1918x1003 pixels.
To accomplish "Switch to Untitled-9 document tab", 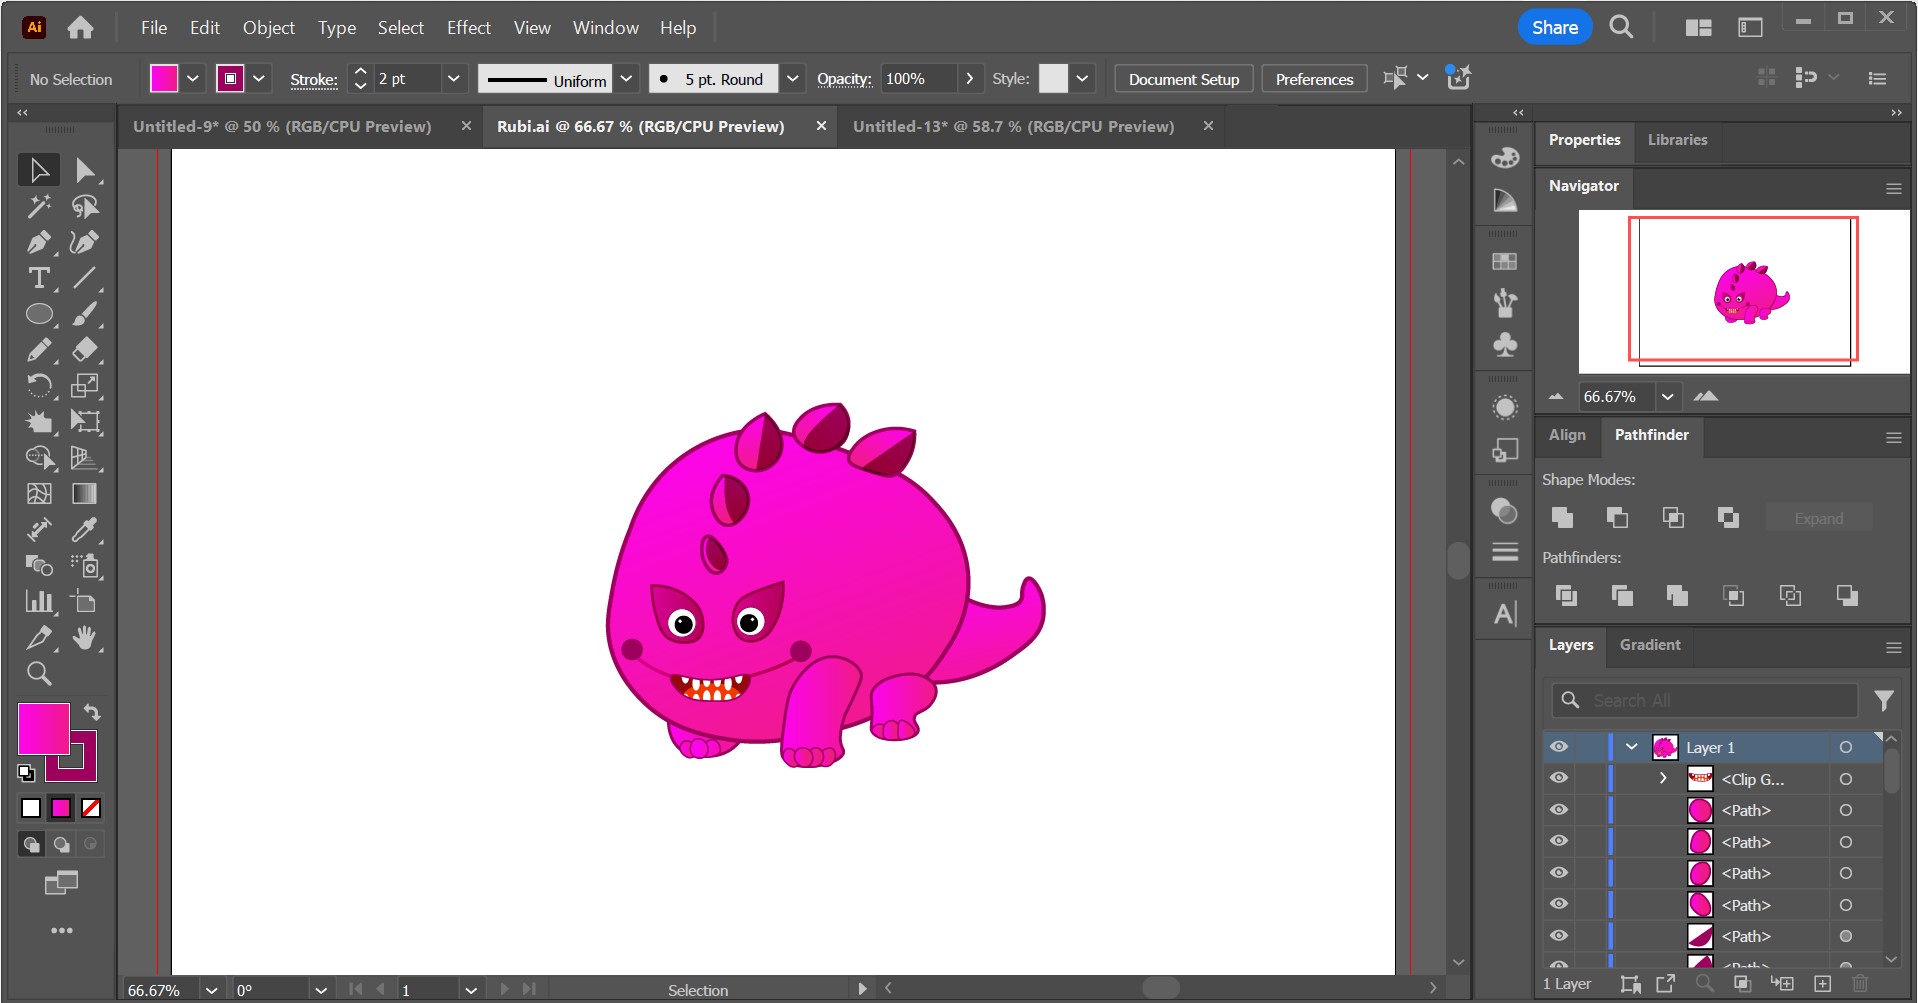I will tap(282, 126).
